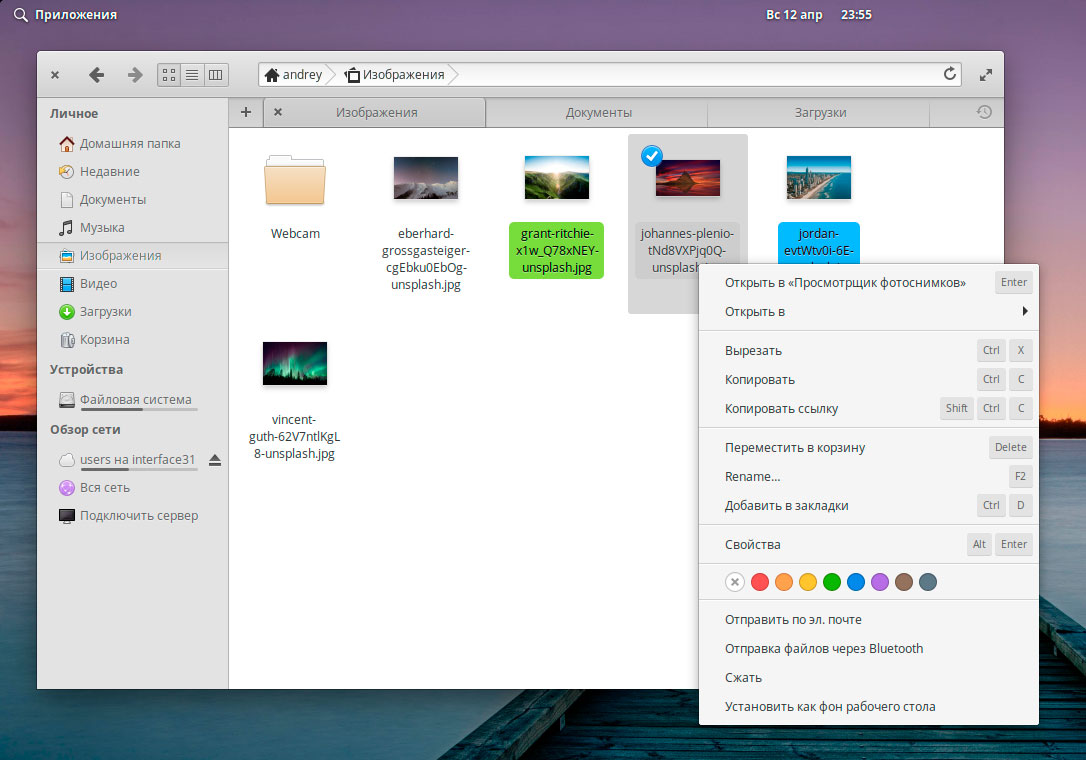Switch to column view mode
1086x760 pixels.
click(216, 75)
